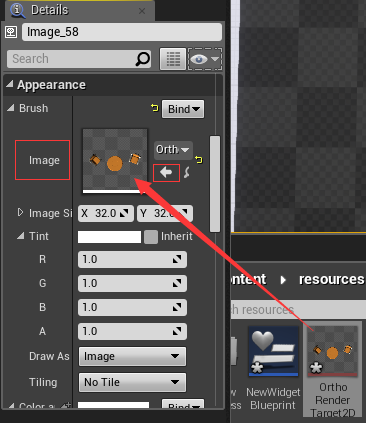
Task: Click the browse-to-asset magnifier icon beside arrow
Action: pyautogui.click(x=187, y=173)
